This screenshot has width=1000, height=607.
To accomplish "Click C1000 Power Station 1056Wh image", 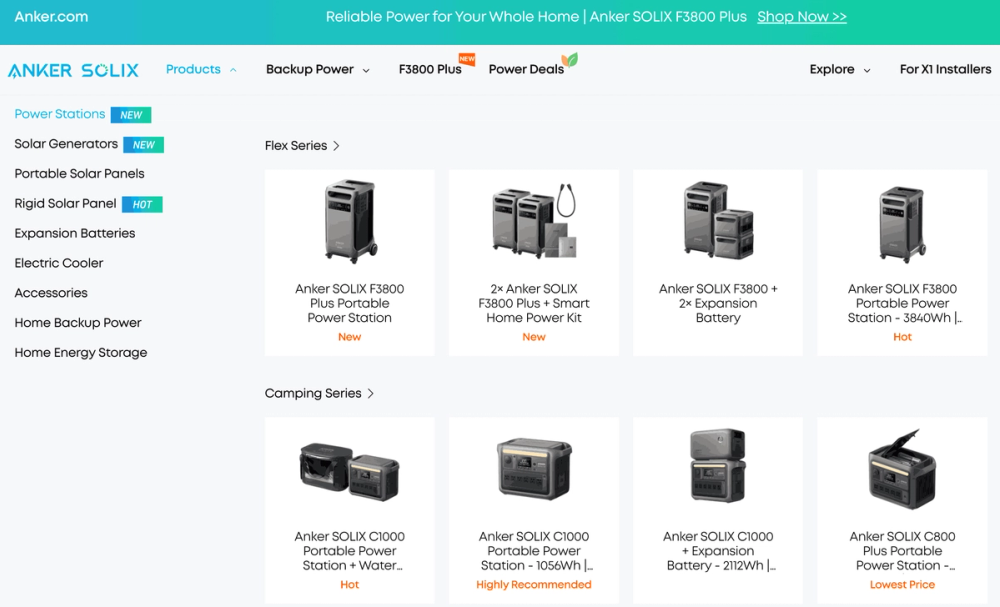I will pos(534,469).
